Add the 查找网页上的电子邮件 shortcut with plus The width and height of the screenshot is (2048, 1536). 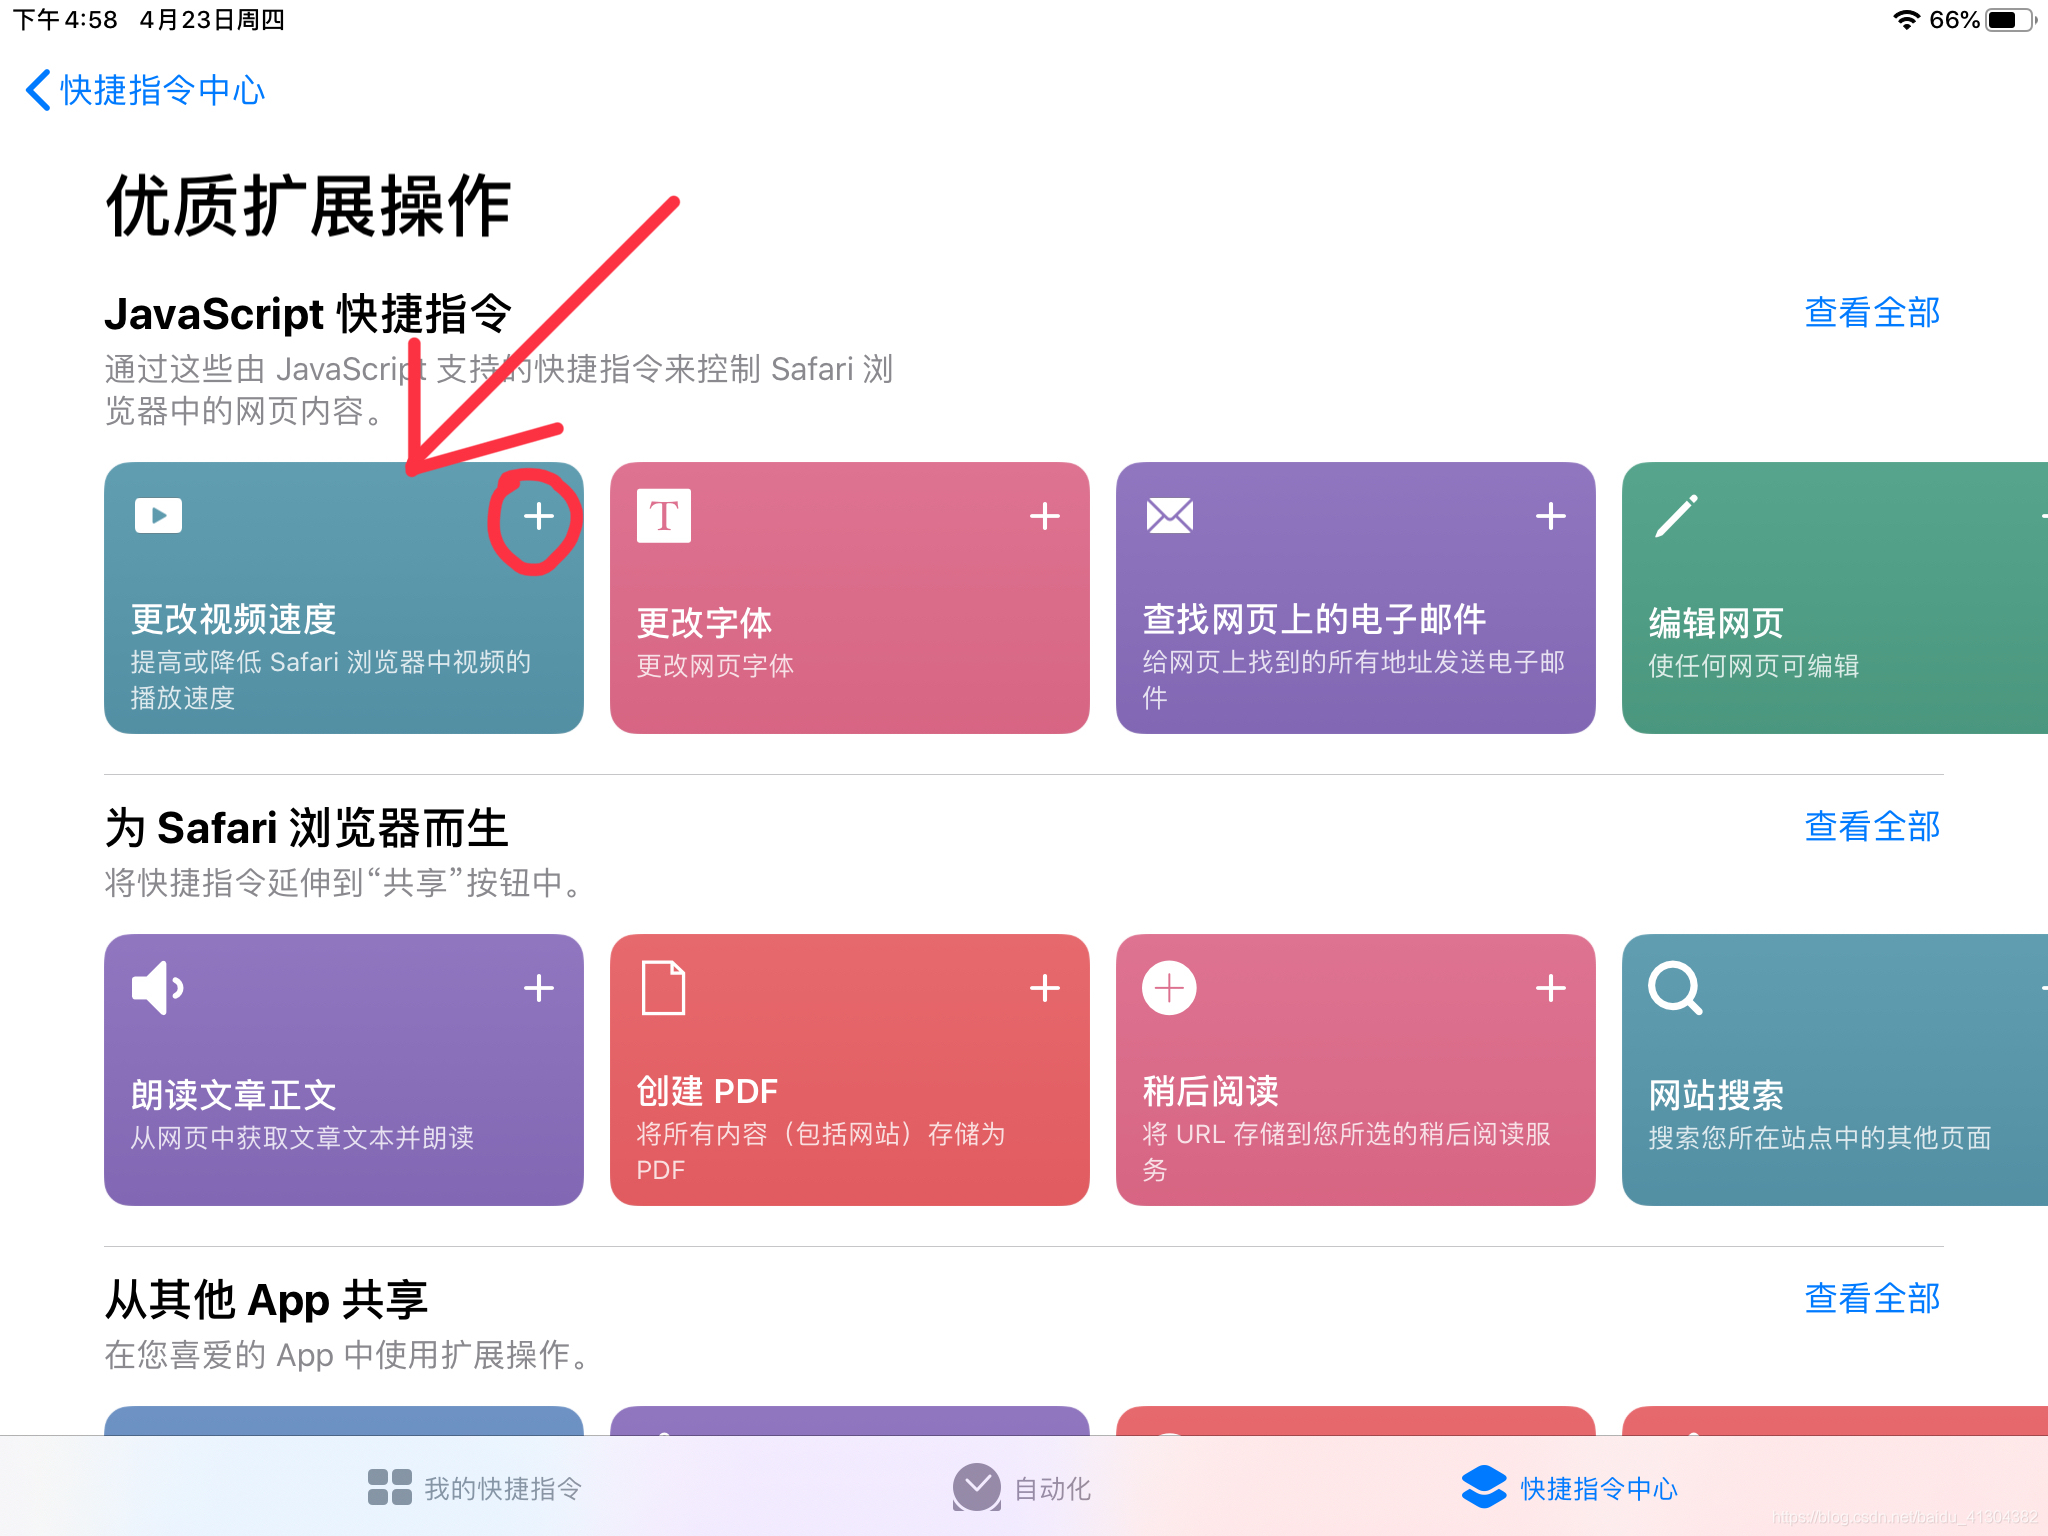tap(1550, 516)
